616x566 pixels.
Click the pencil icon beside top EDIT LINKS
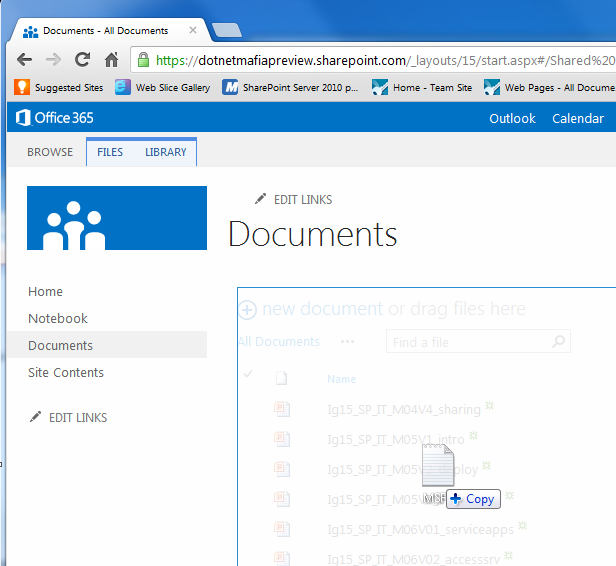pyautogui.click(x=260, y=199)
